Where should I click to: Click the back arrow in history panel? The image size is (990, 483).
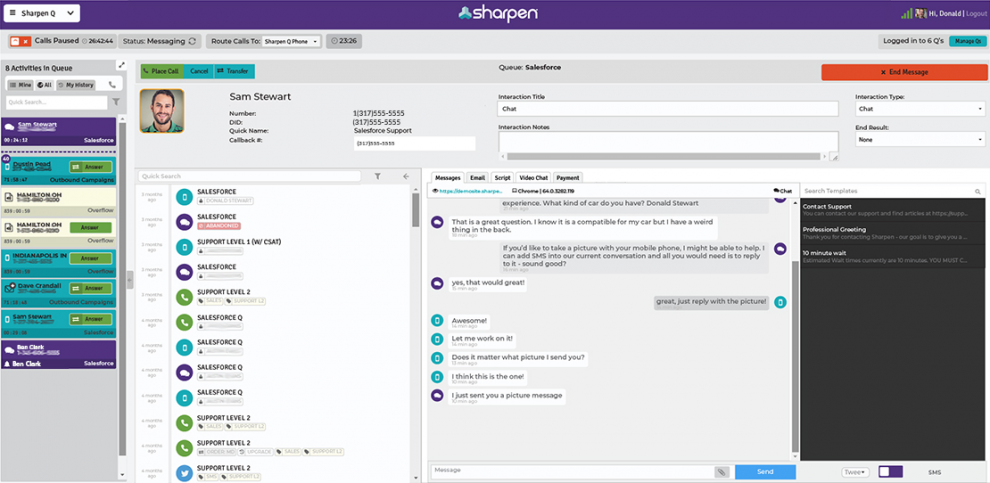coord(406,177)
